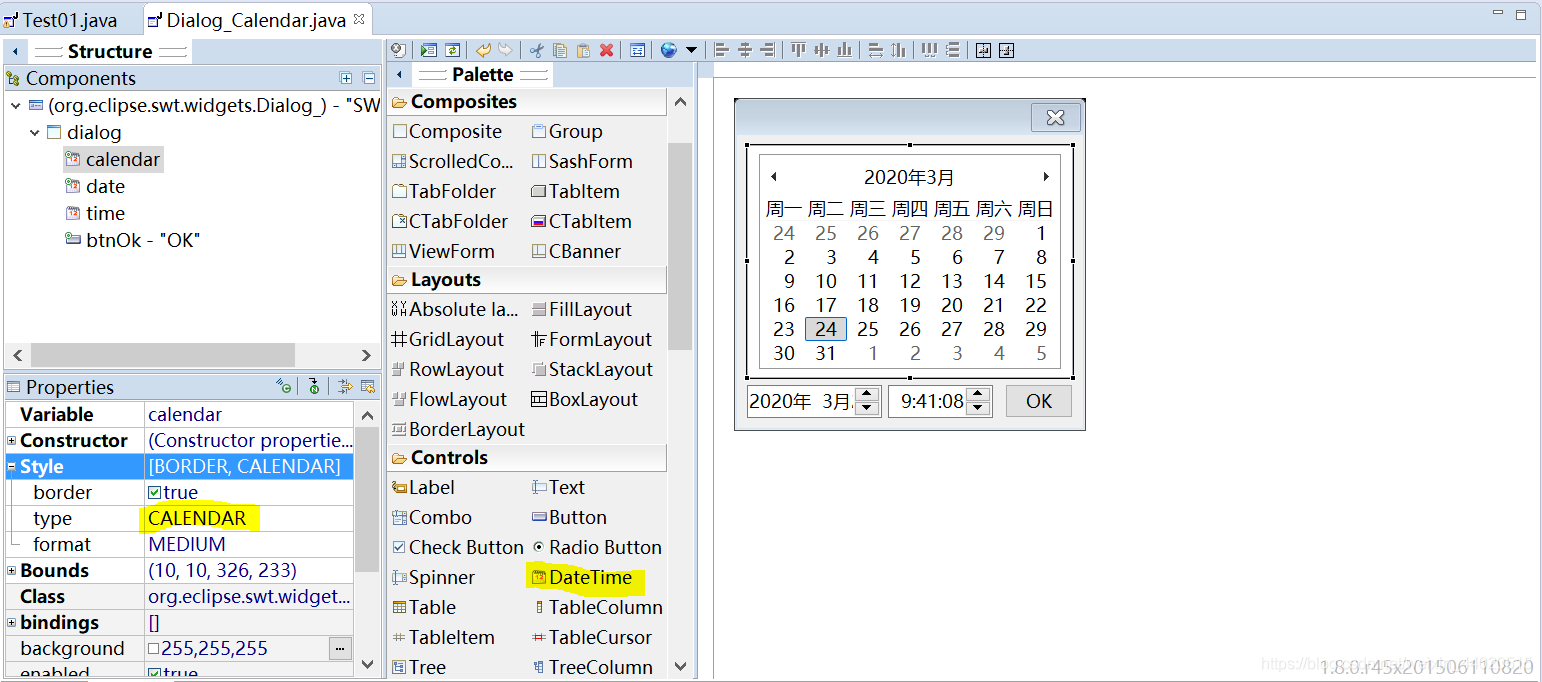Select day 24 in the March calendar
Screen dimensions: 1542x682
826,329
